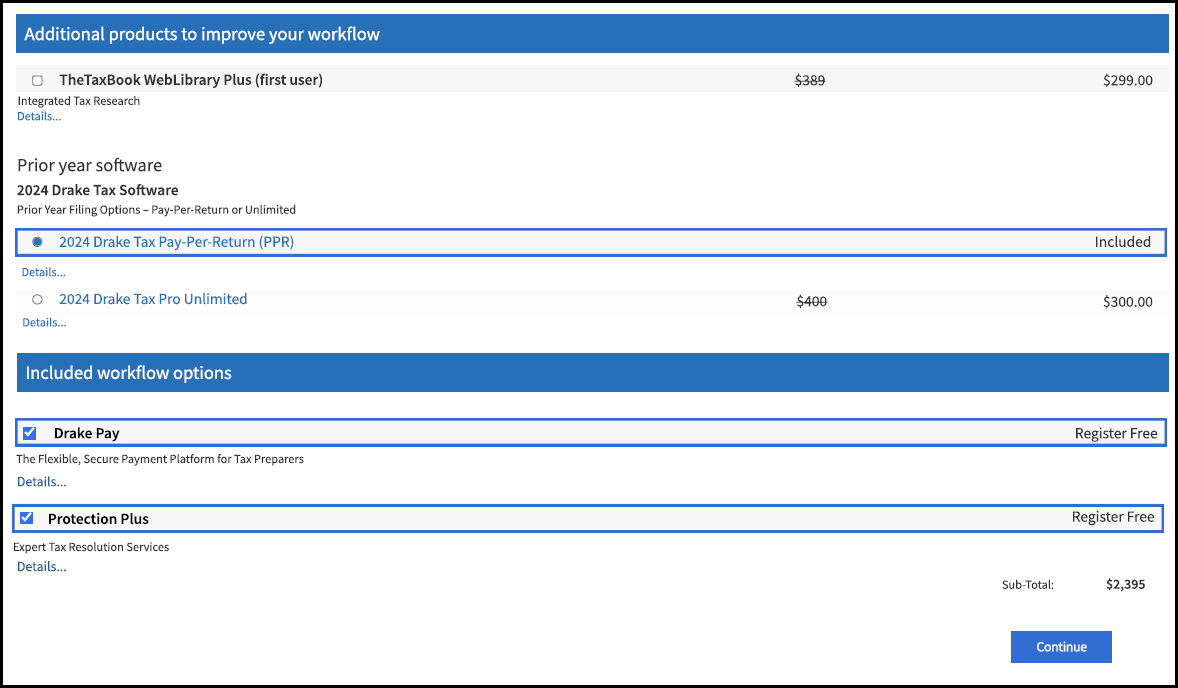
Task: Click the $2,395 sub-total amount
Action: [1125, 584]
